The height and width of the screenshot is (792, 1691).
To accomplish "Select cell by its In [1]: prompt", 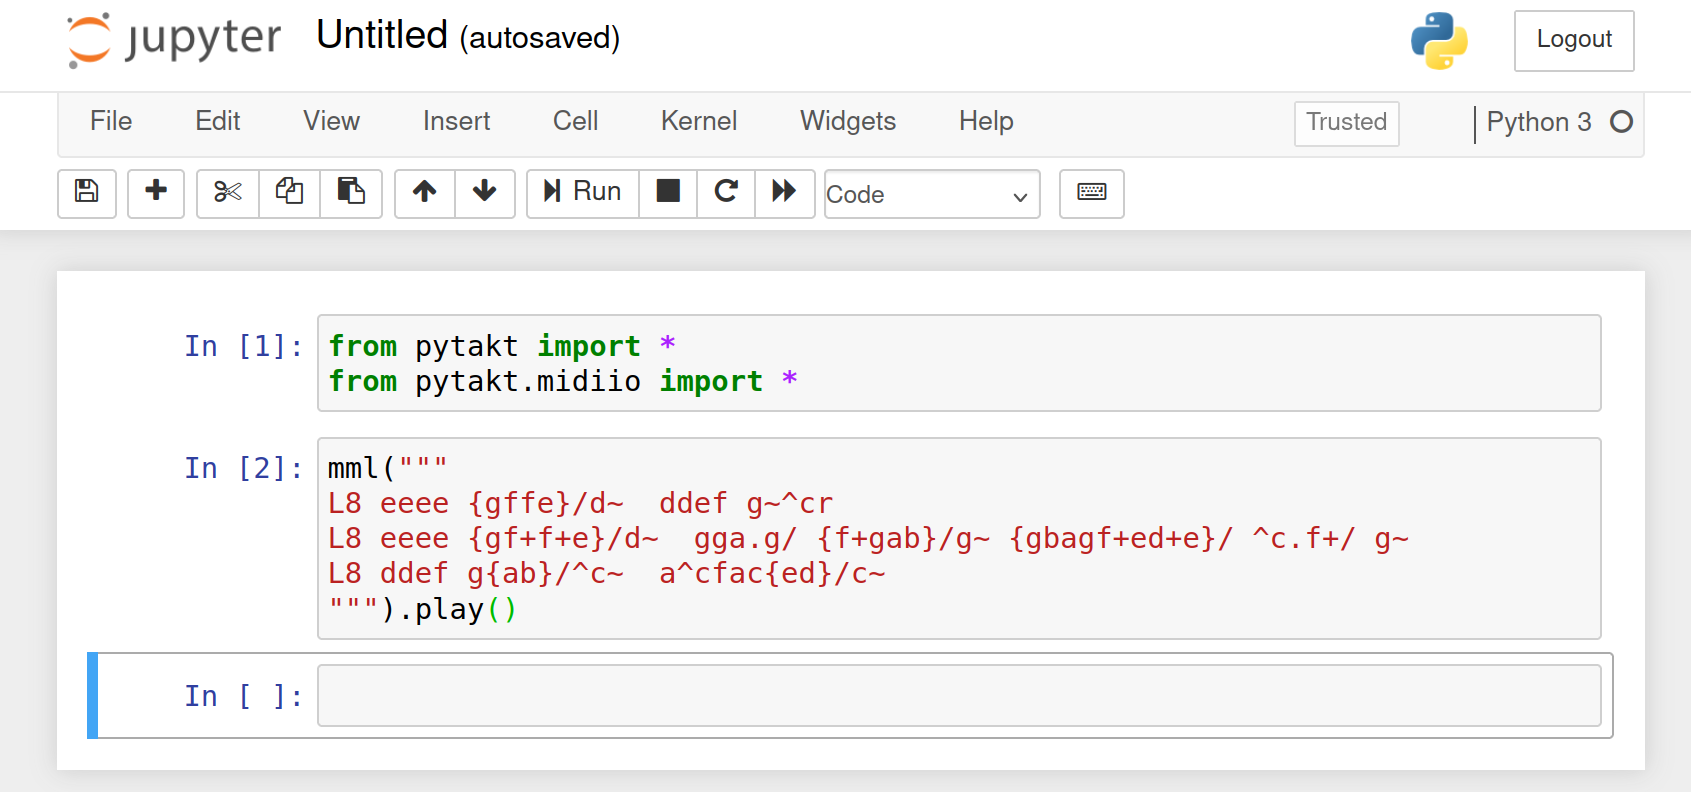I will (x=243, y=346).
